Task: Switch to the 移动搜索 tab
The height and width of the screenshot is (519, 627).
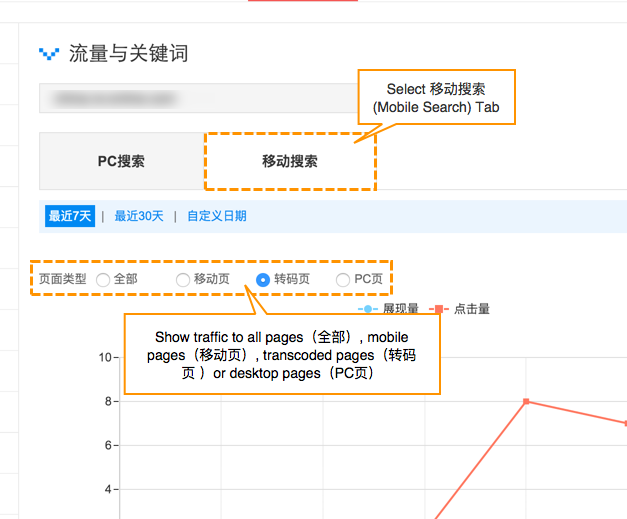Action: 290,161
